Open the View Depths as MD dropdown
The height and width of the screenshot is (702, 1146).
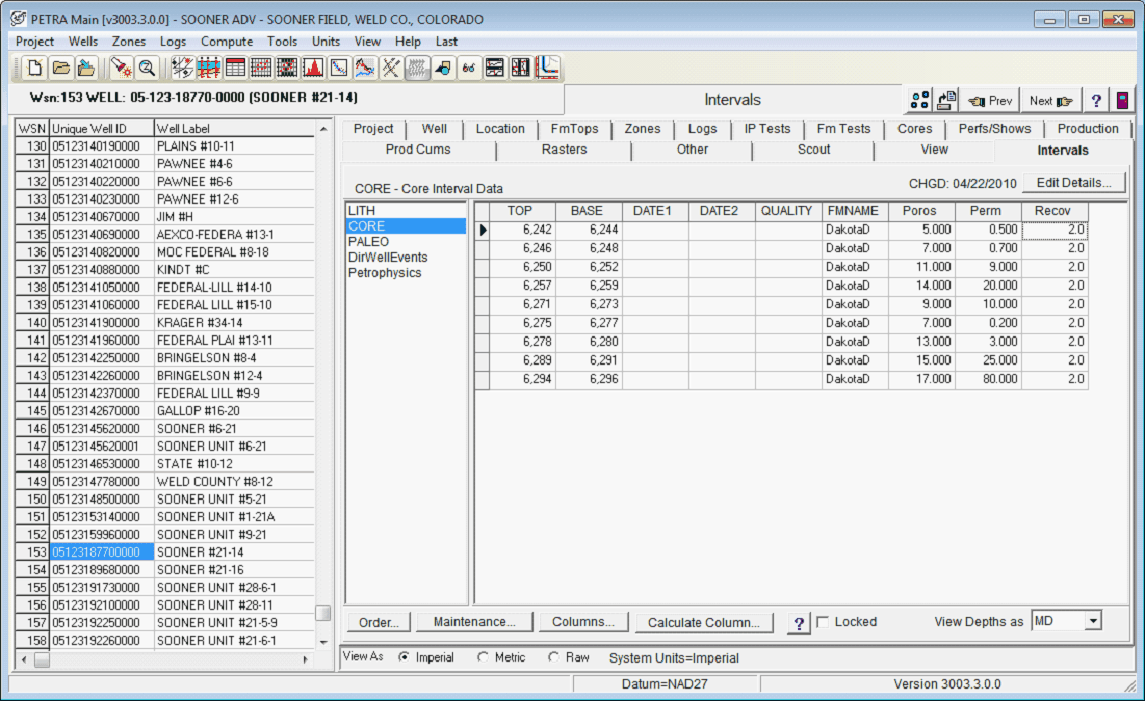1092,622
